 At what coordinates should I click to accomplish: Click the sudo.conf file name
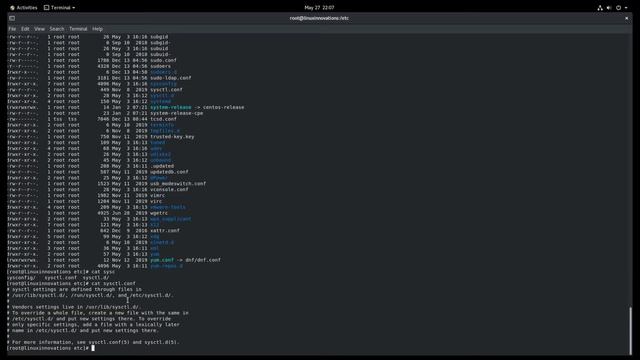163,60
